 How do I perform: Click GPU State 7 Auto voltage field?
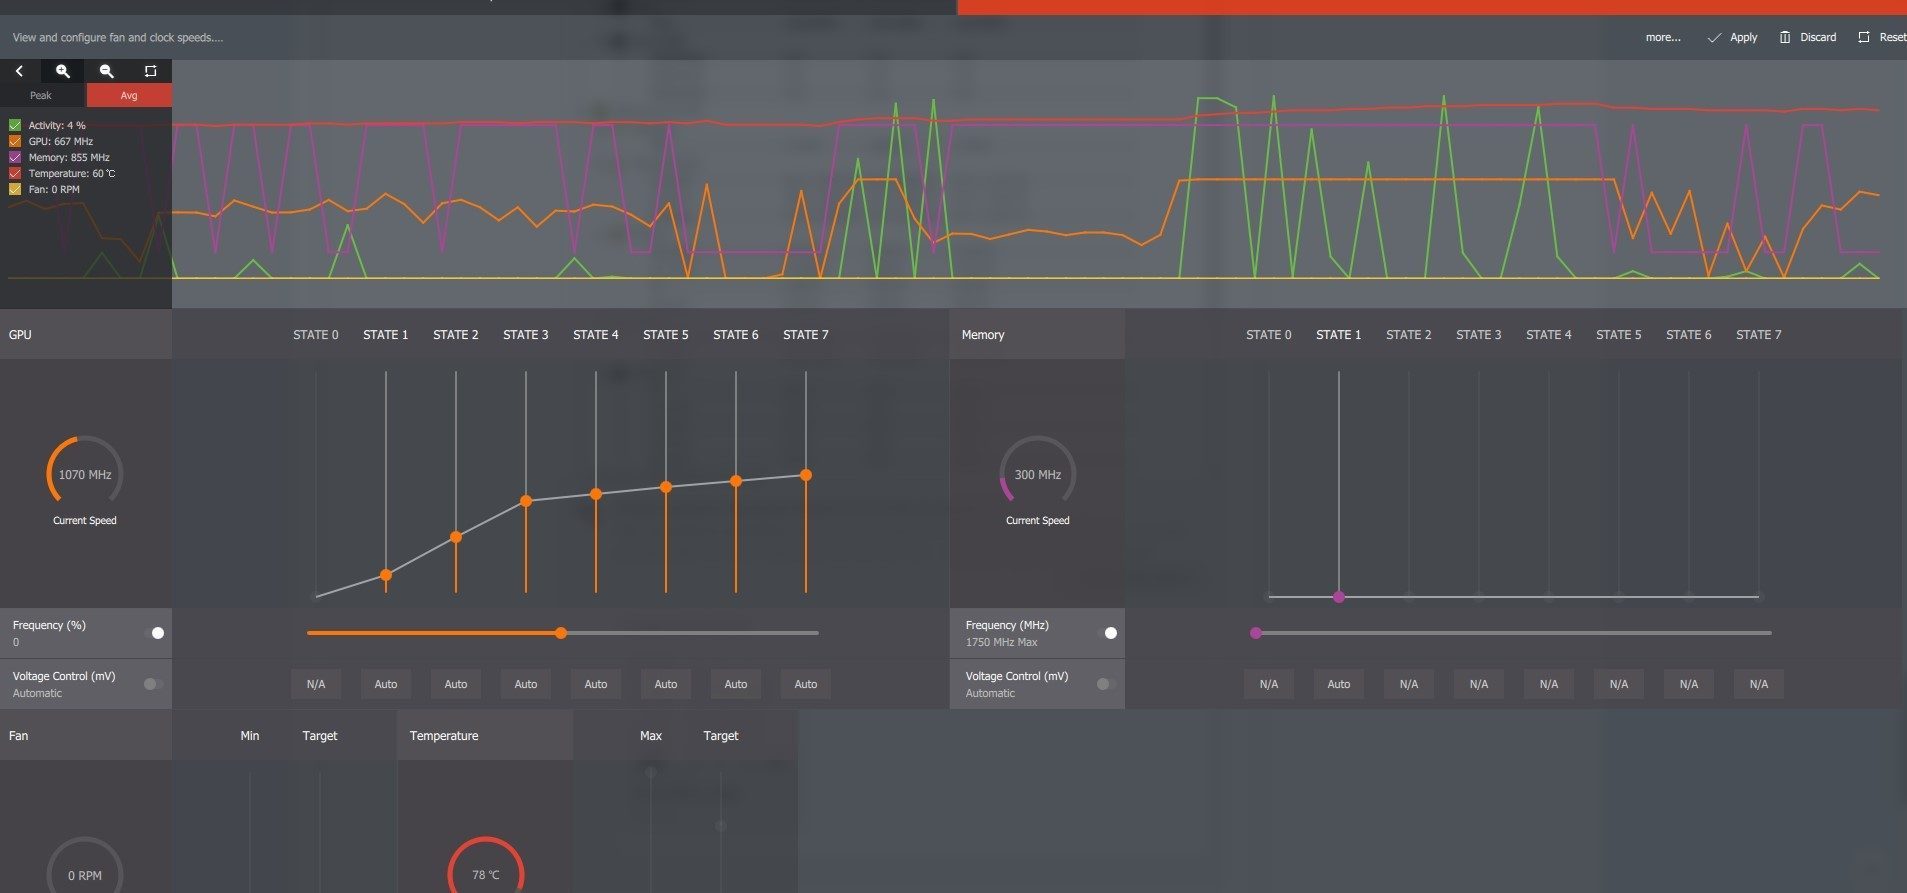pyautogui.click(x=805, y=684)
